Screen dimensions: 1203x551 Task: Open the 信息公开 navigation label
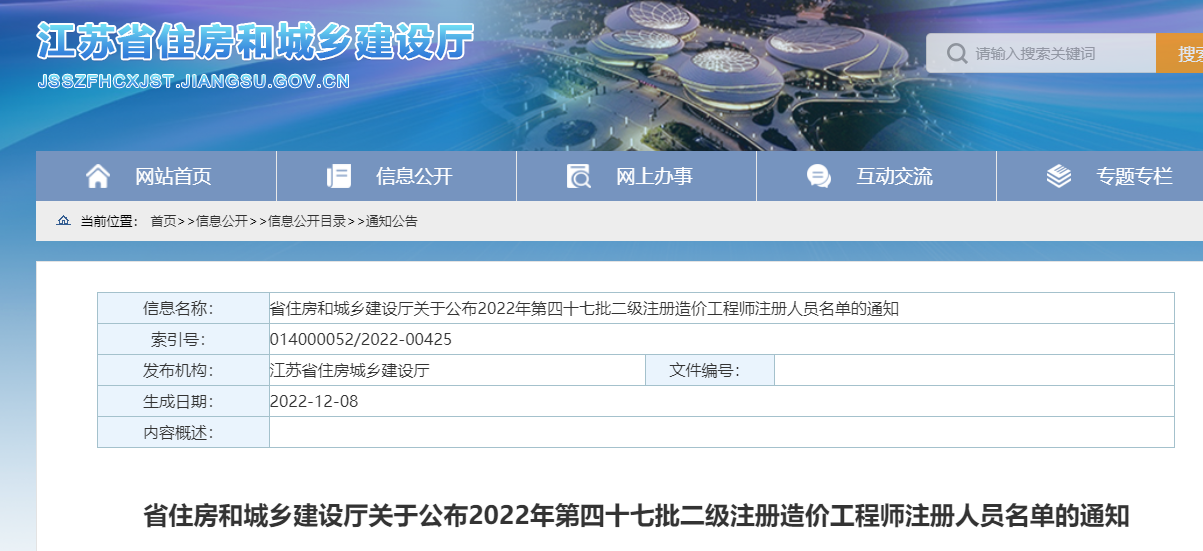click(414, 177)
